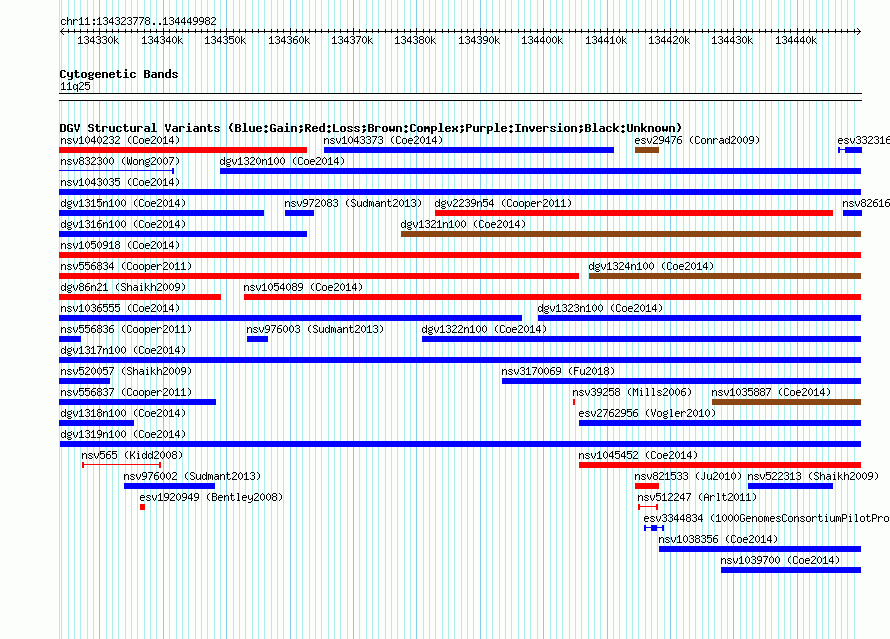Open dgv2239n54 (Cooper2011) loss variant

coord(633,213)
